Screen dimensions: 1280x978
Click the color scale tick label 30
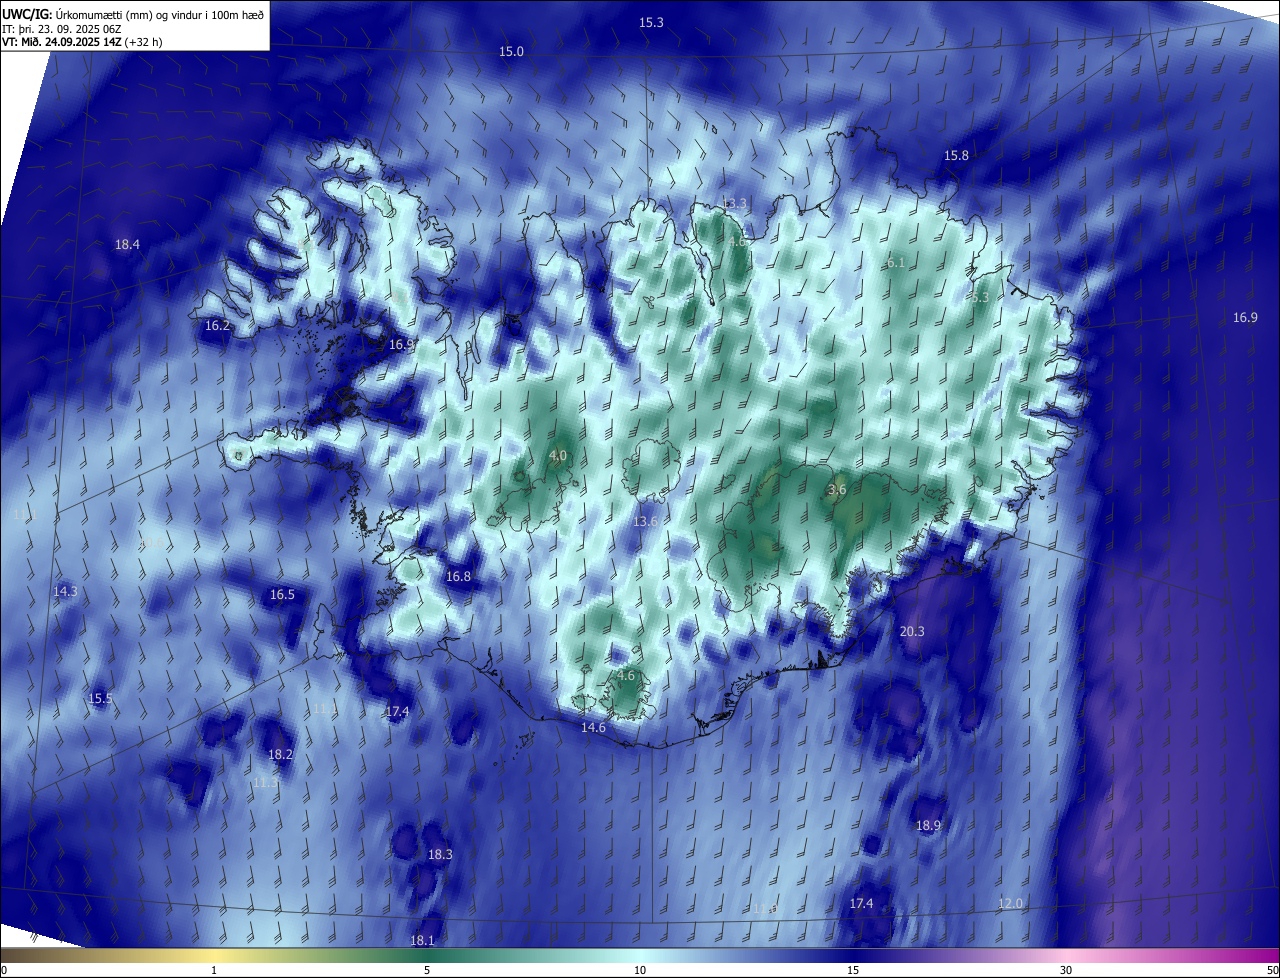click(1066, 970)
